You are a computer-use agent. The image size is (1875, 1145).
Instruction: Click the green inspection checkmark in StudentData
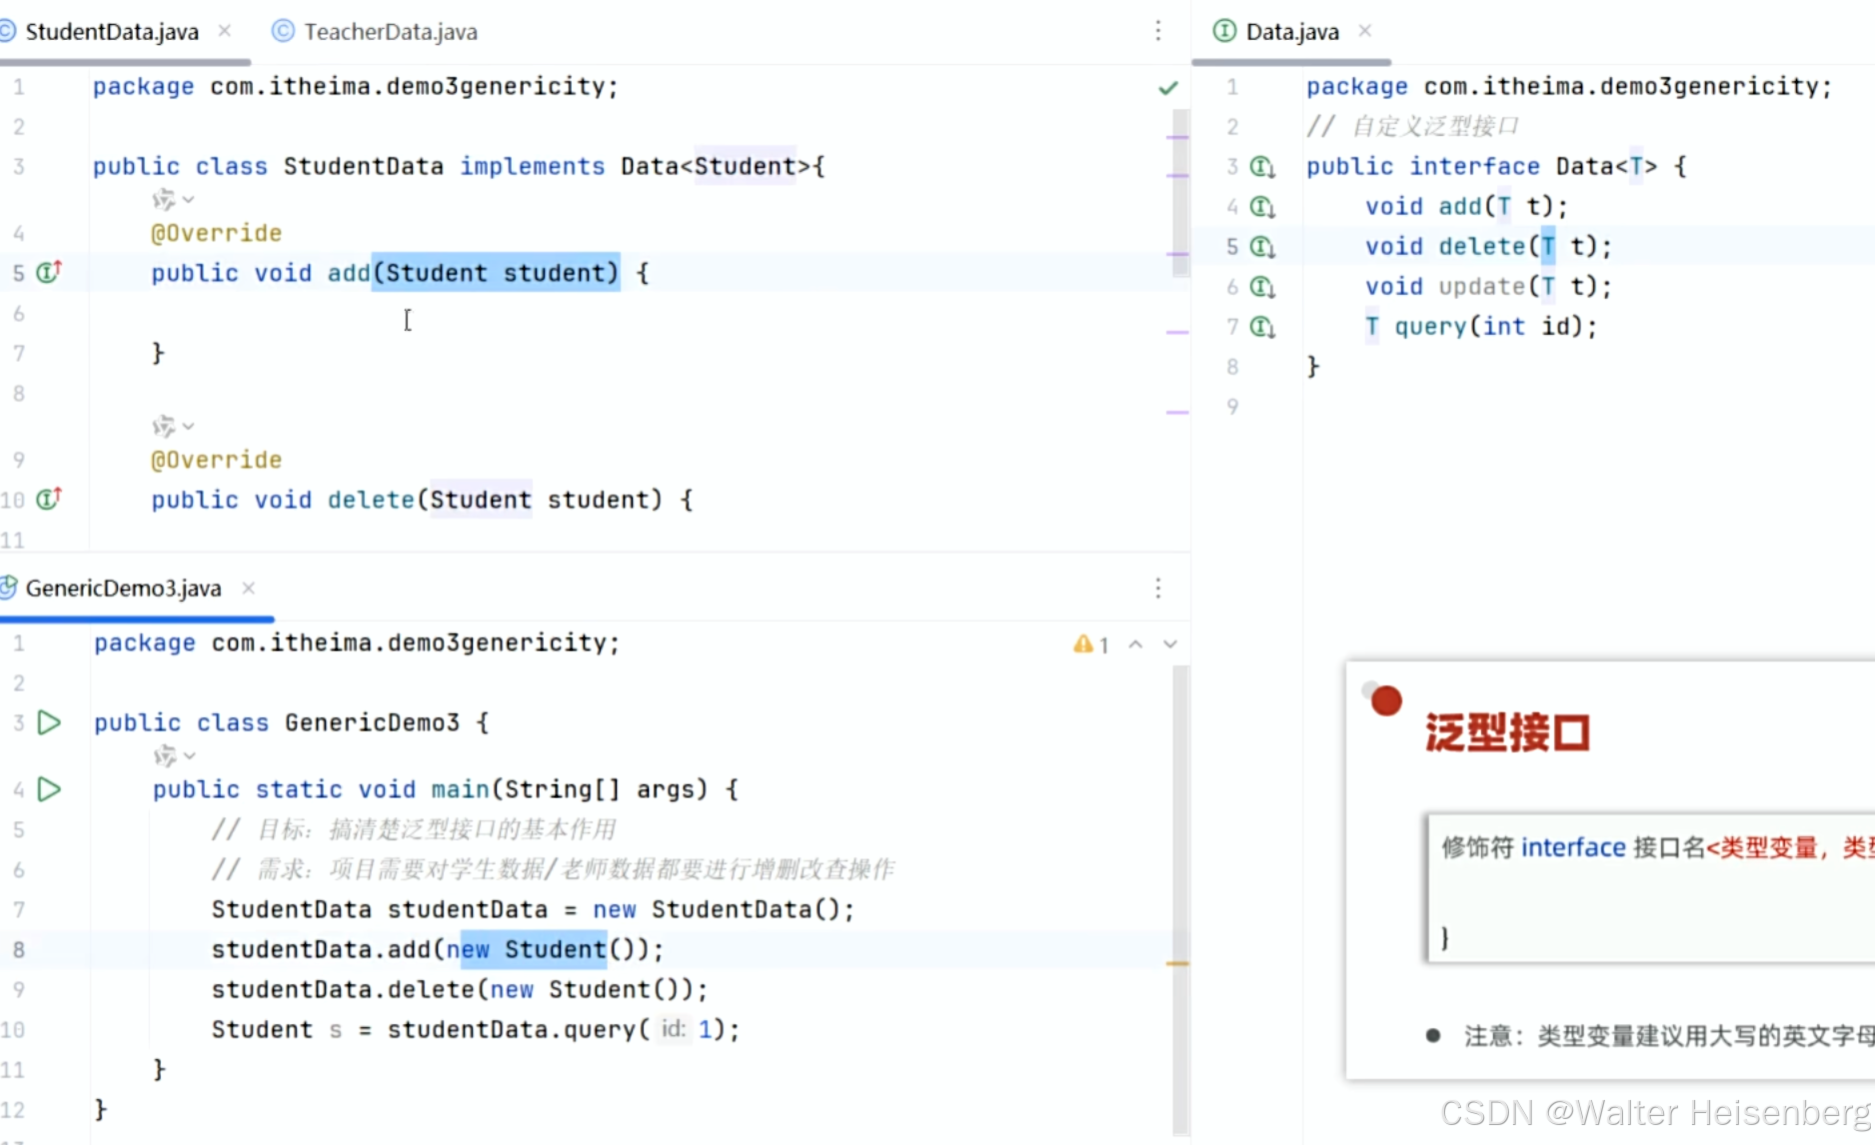tap(1167, 88)
